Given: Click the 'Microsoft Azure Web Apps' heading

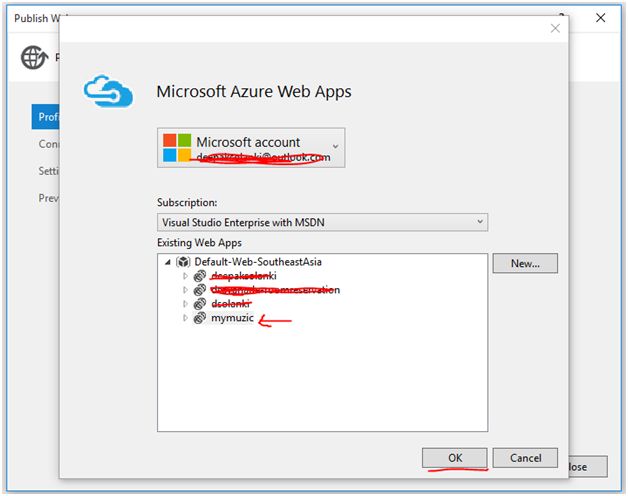Looking at the screenshot, I should [x=254, y=92].
